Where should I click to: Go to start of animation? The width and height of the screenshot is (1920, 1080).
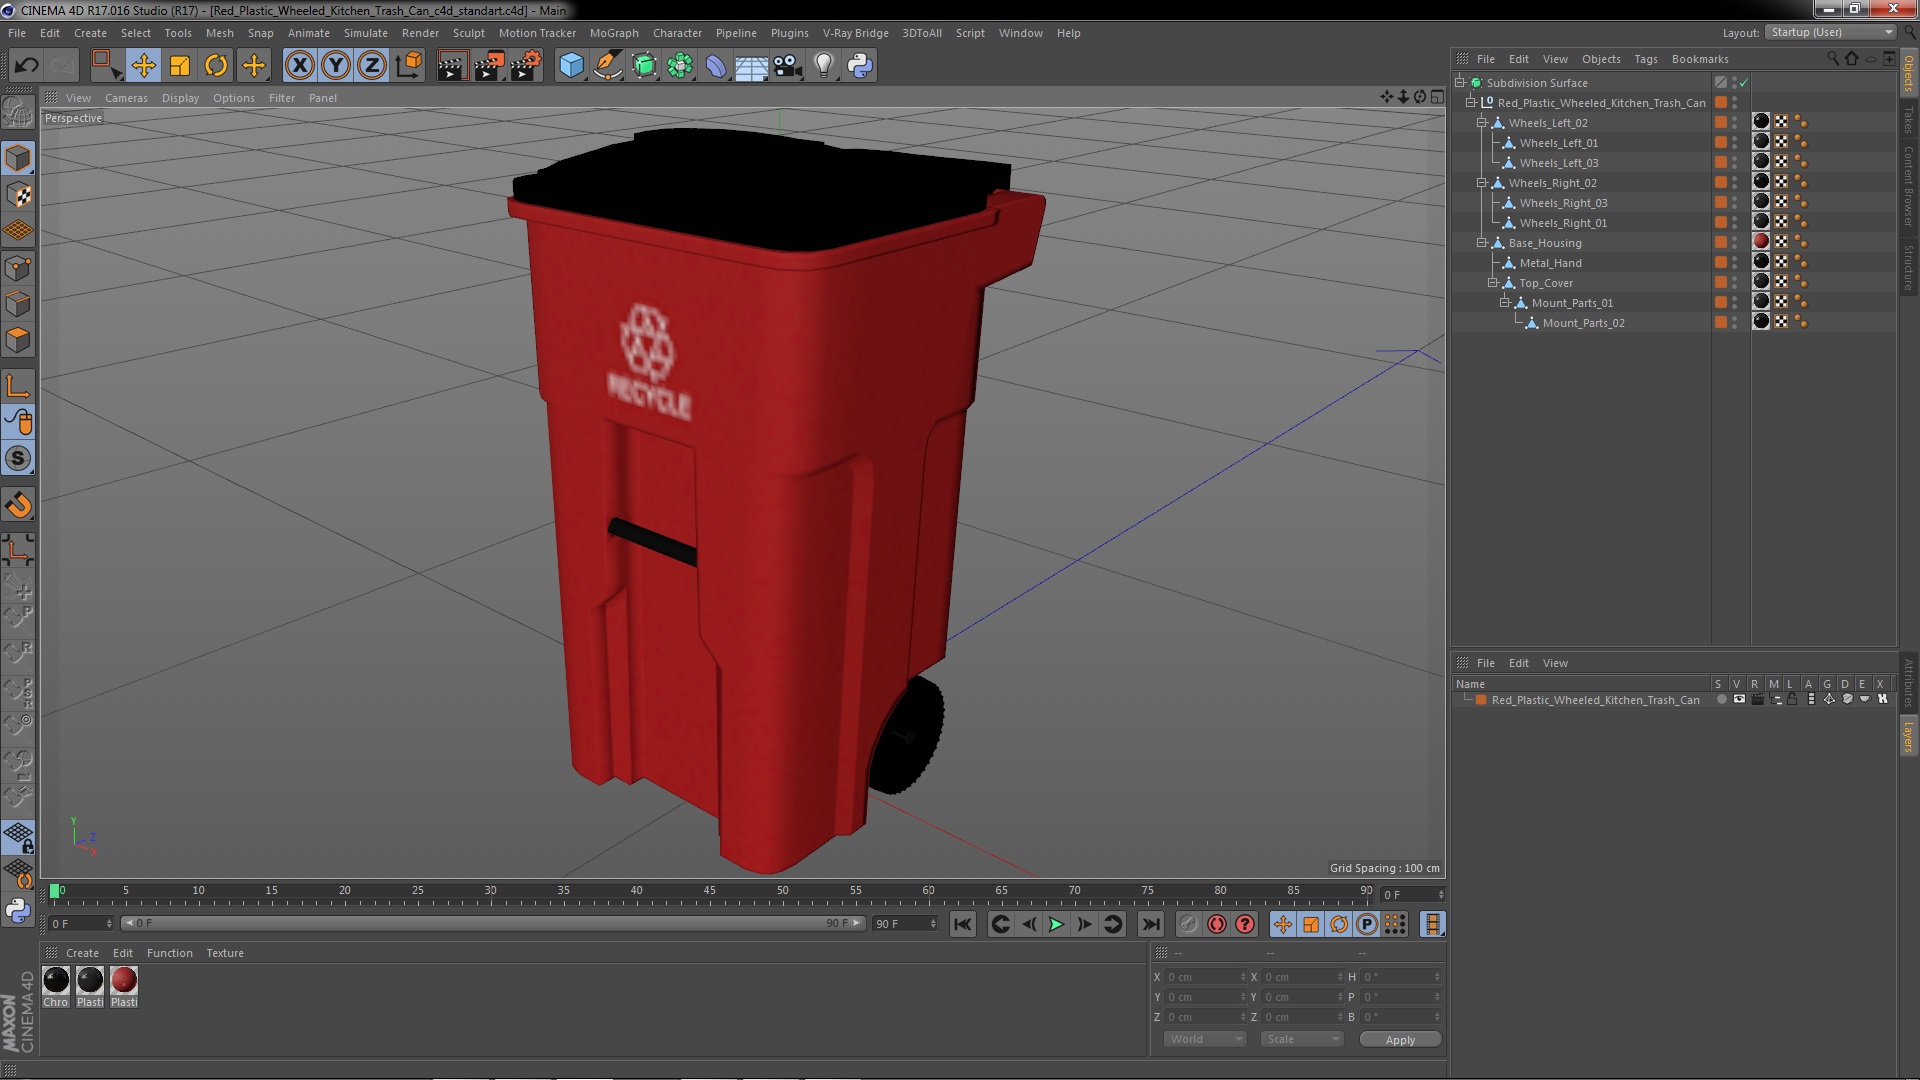coord(962,925)
